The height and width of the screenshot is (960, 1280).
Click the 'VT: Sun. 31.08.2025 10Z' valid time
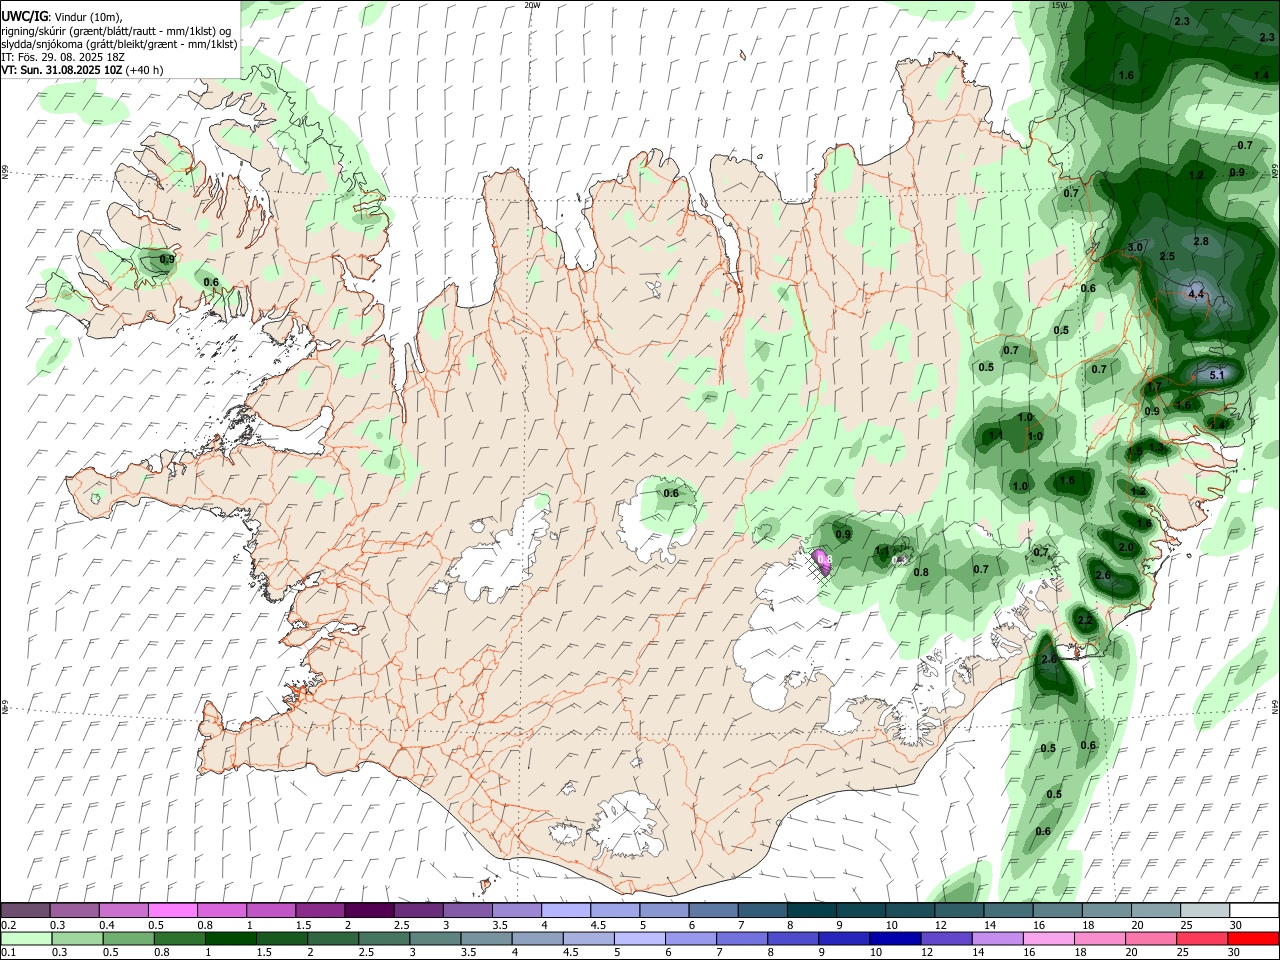[62, 70]
